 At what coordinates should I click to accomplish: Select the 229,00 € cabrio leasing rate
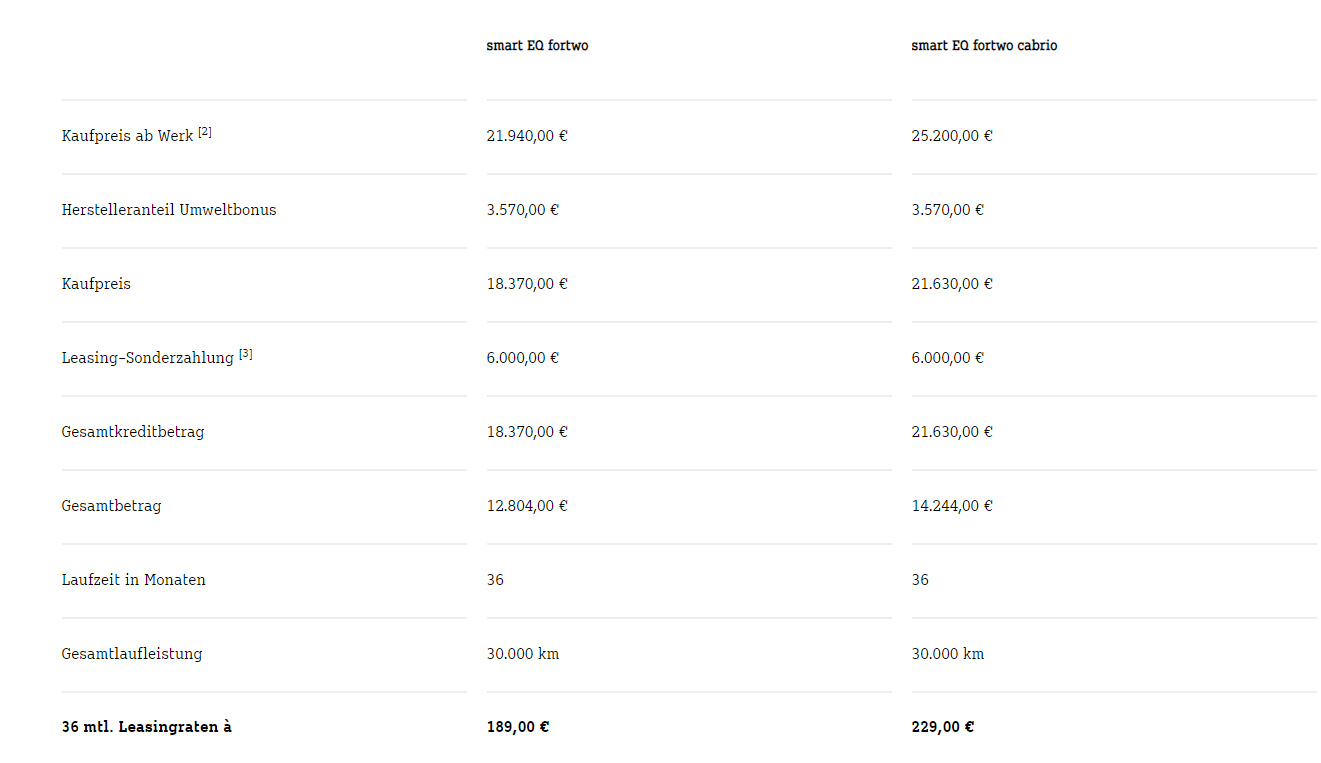click(943, 727)
